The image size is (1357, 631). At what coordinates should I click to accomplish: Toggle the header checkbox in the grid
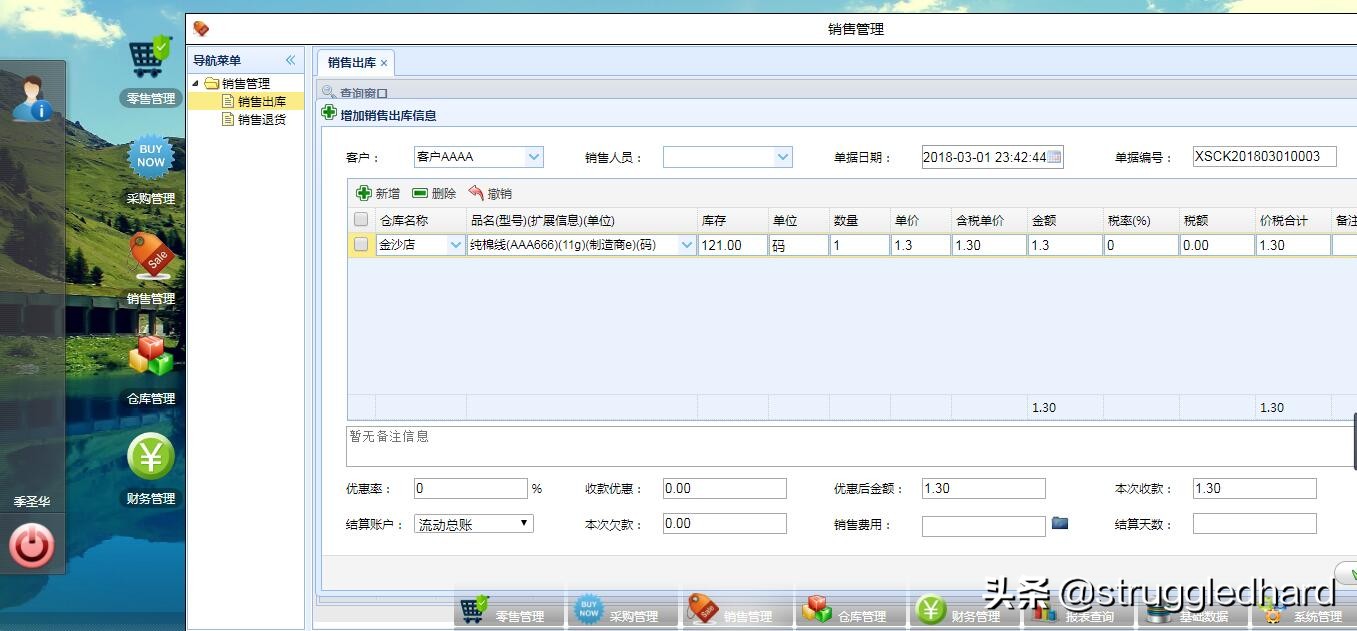[360, 219]
